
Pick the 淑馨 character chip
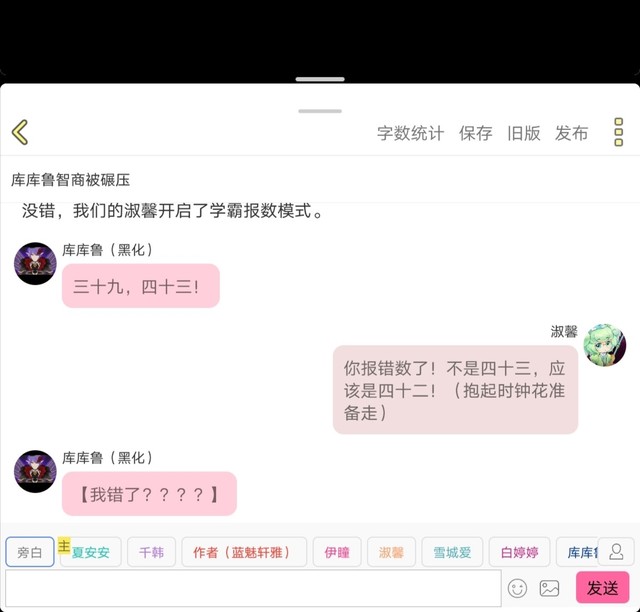tap(391, 552)
